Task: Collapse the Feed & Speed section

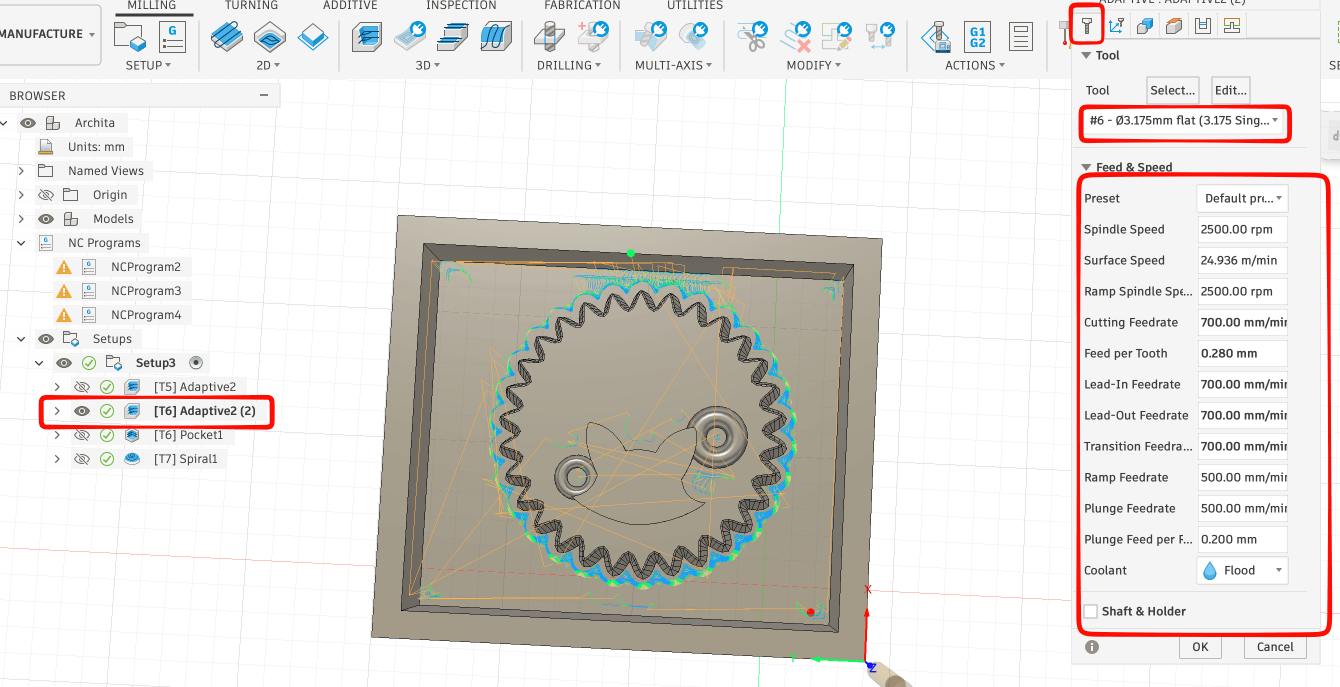Action: pos(1086,168)
